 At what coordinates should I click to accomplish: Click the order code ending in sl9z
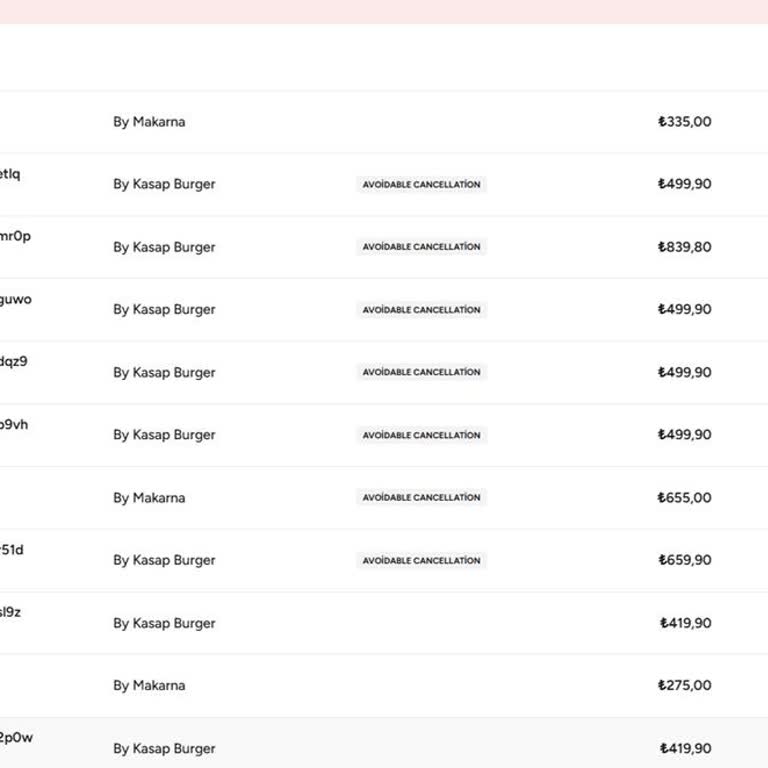(10, 612)
